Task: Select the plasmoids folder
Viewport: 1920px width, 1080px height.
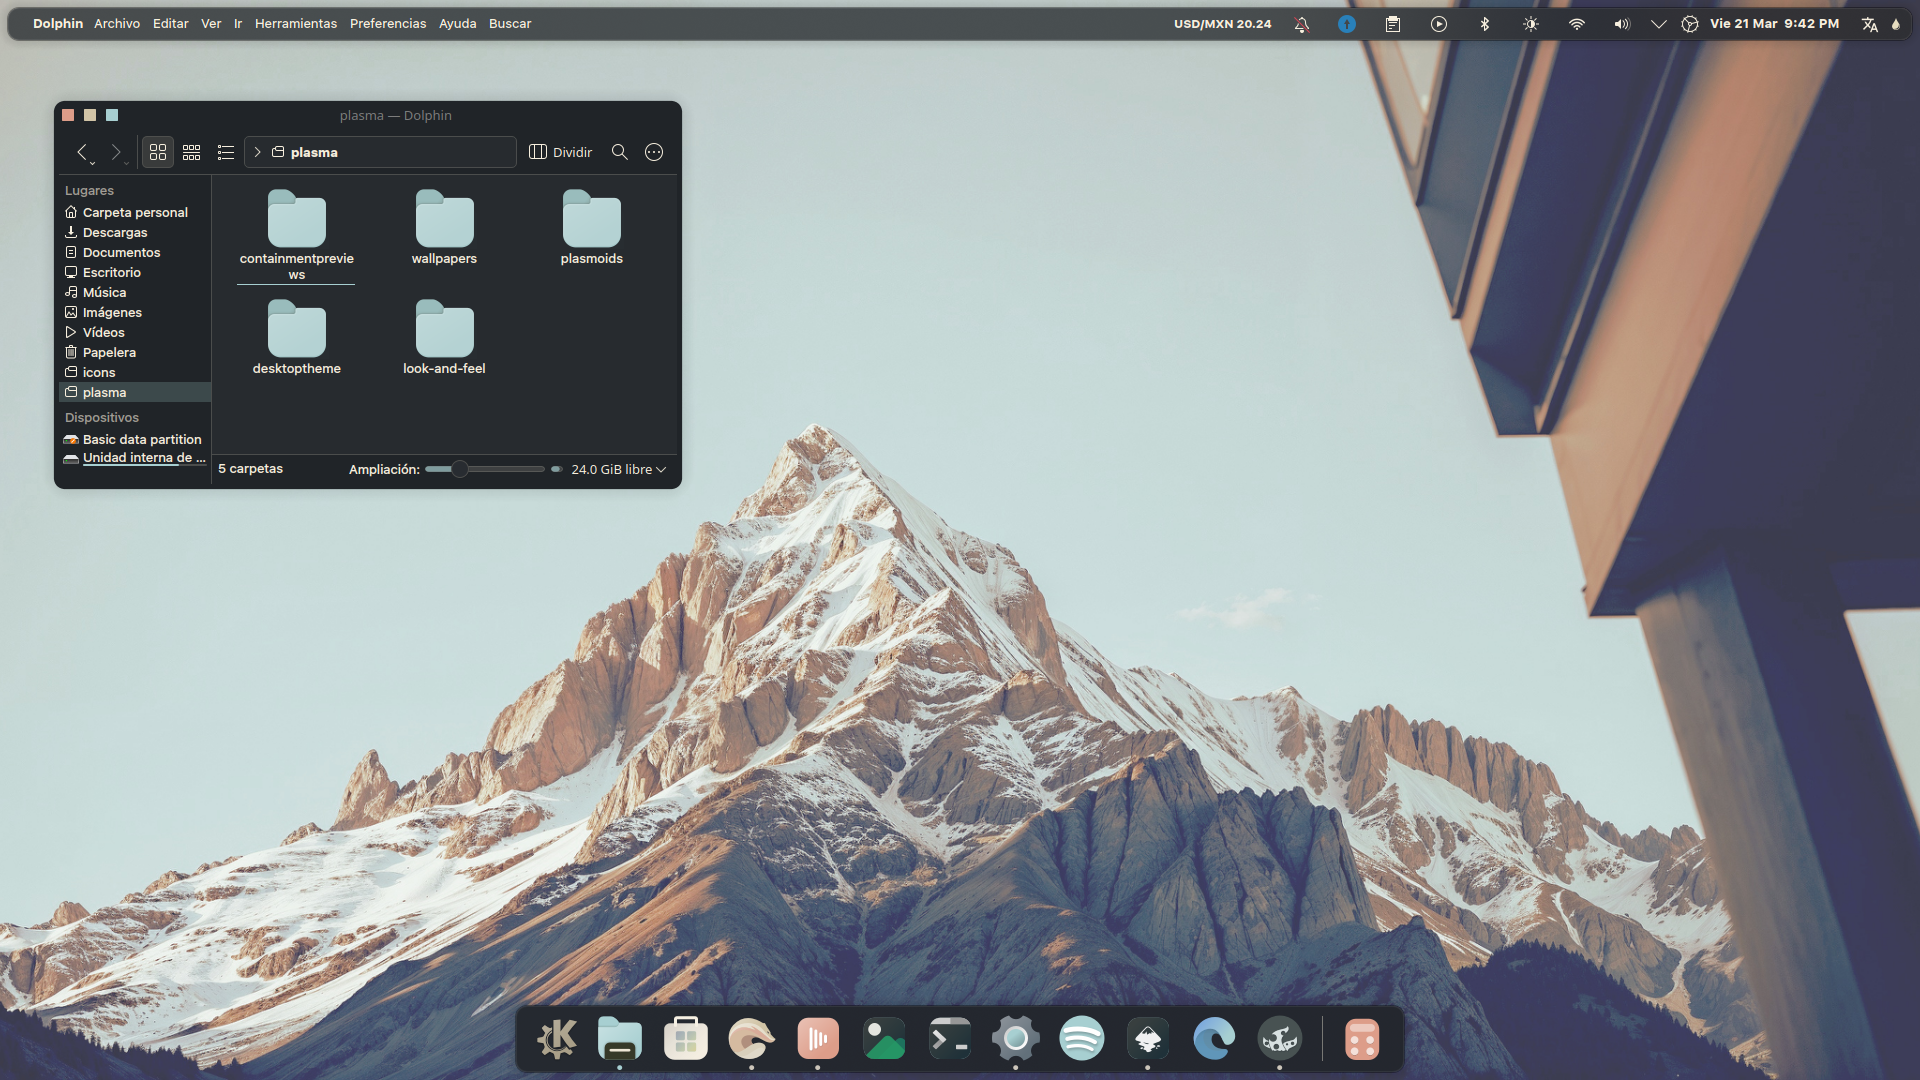Action: [x=592, y=228]
